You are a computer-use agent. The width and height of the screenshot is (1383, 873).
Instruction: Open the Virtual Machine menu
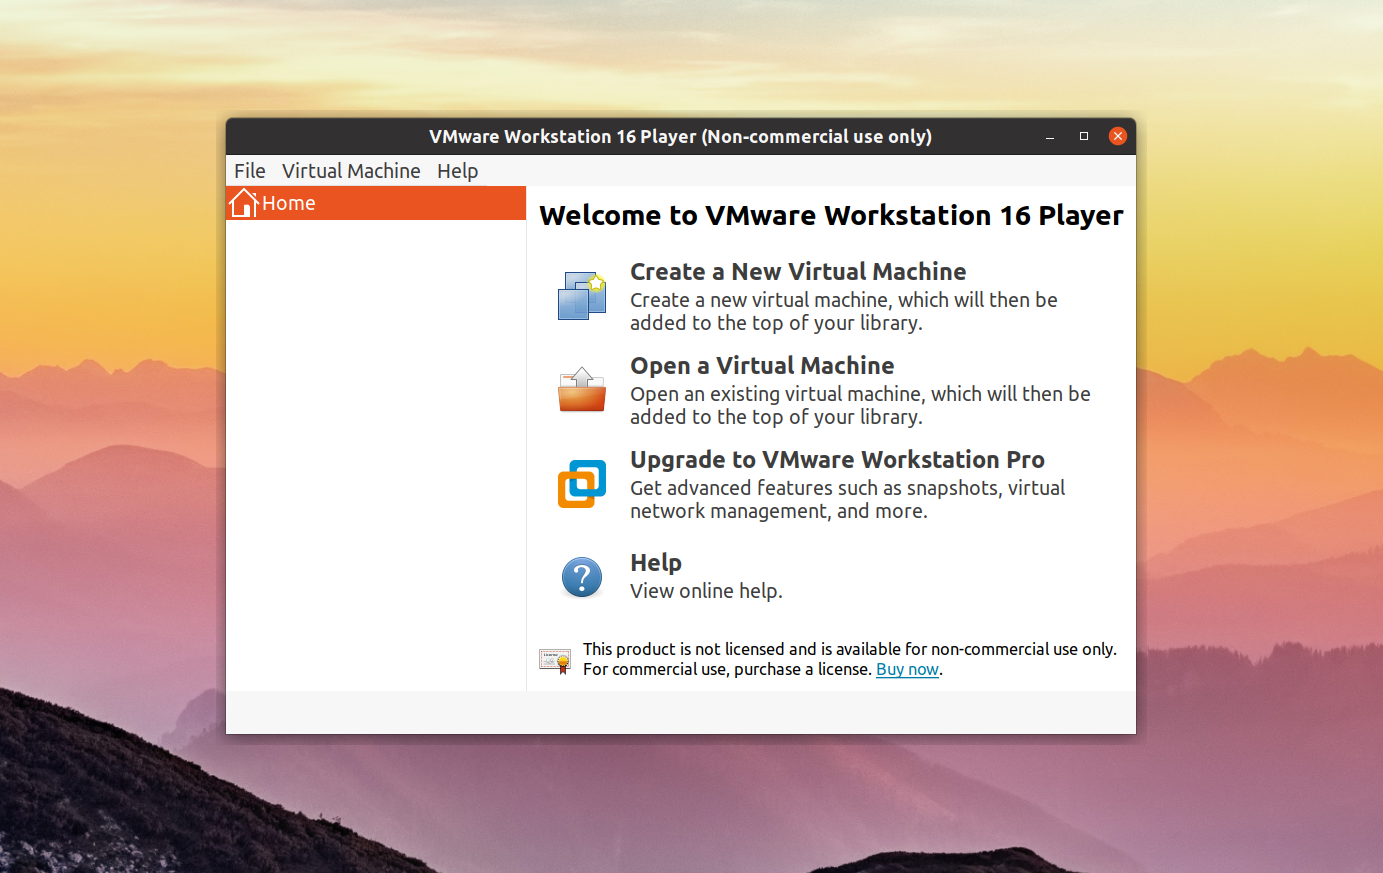coord(351,171)
